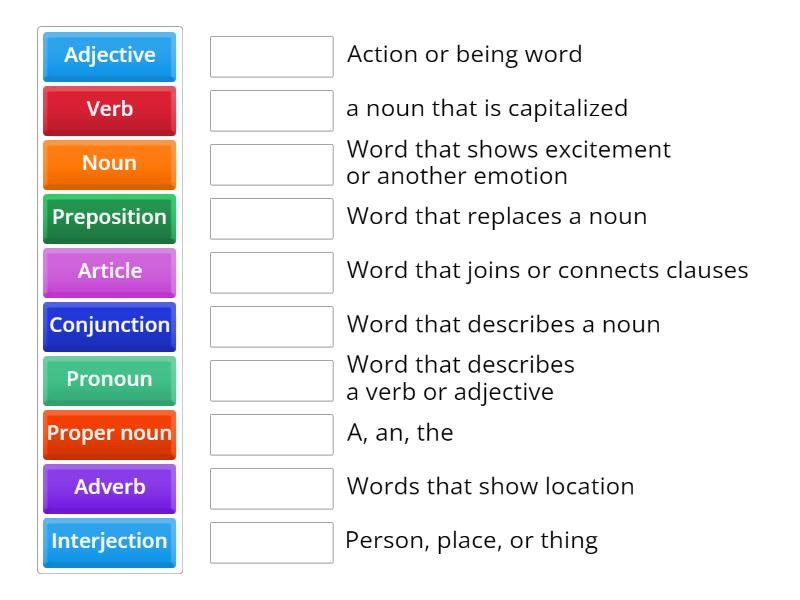Select the Adverb word tile
The height and width of the screenshot is (600, 800).
108,487
